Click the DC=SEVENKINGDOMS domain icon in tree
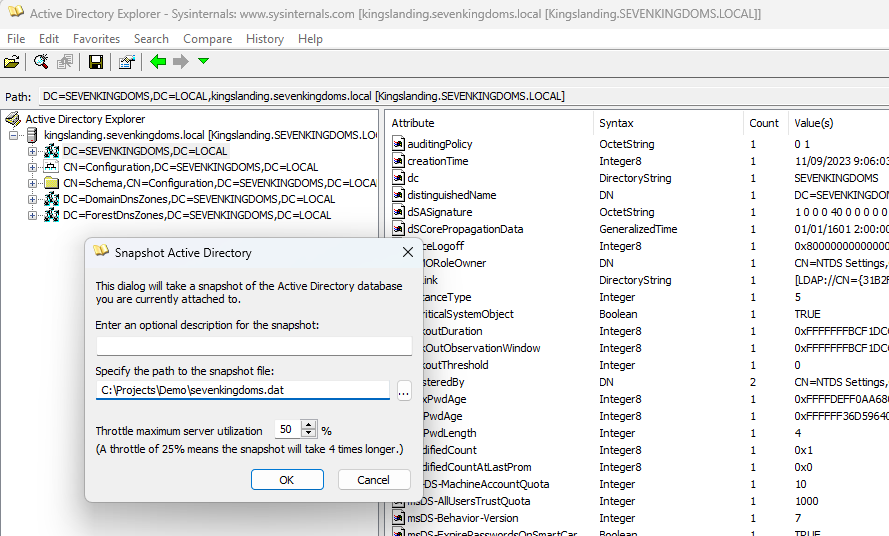 52,151
